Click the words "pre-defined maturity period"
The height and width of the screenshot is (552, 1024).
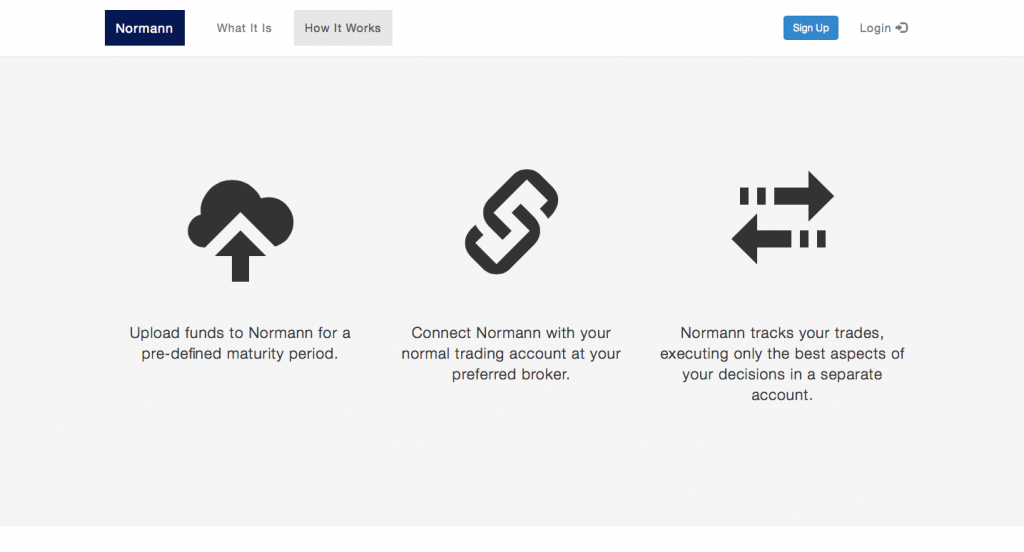240,354
